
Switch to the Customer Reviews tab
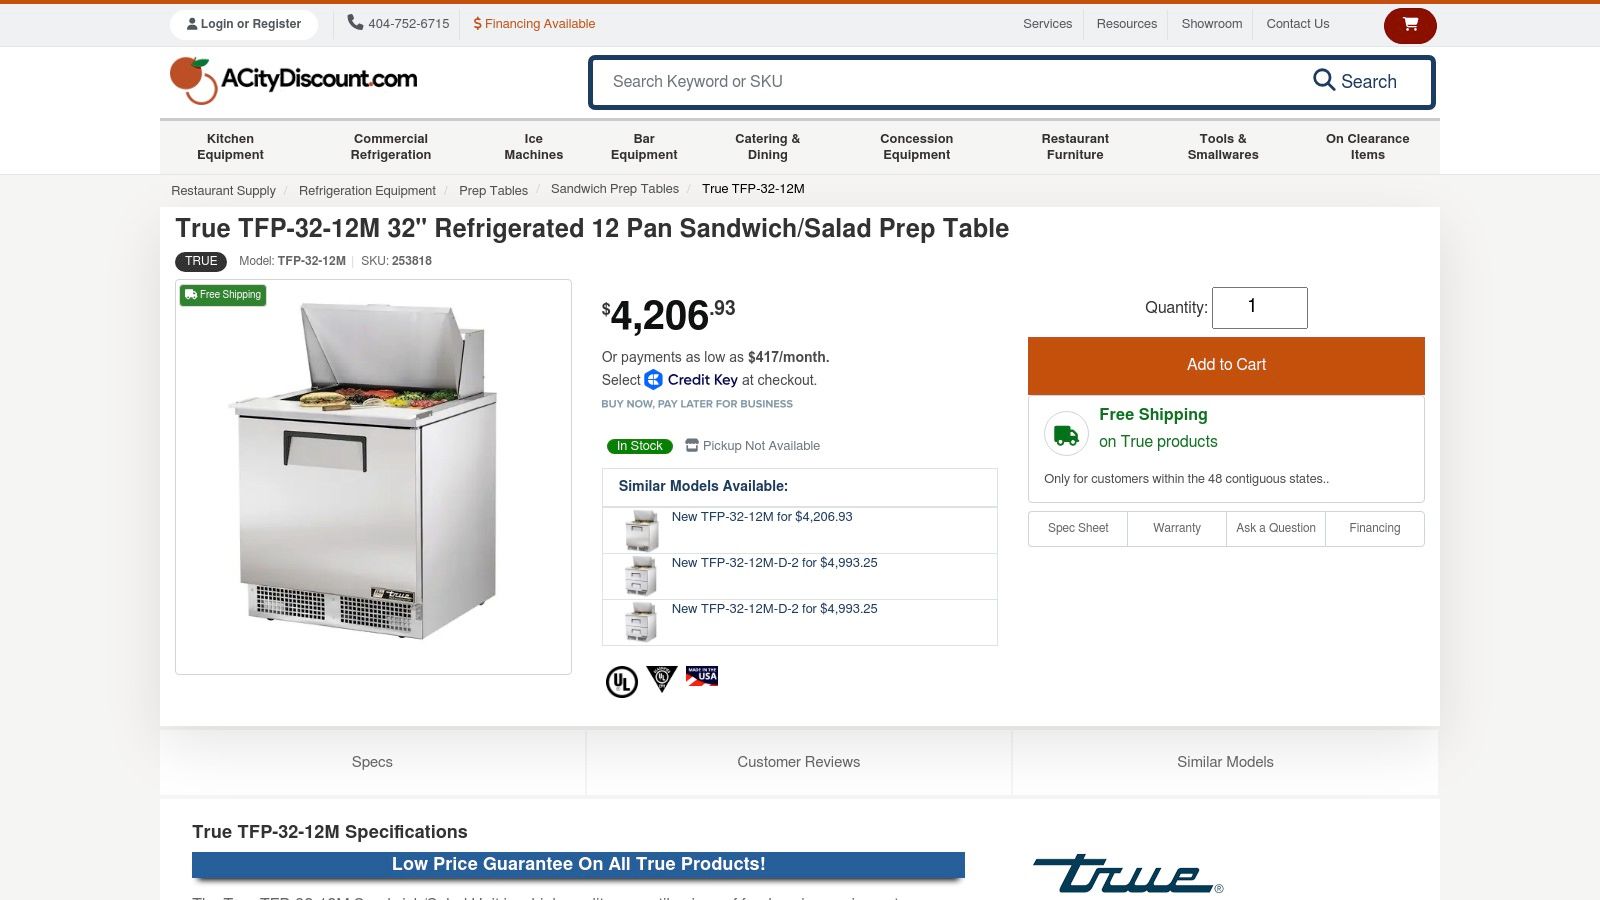[798, 762]
